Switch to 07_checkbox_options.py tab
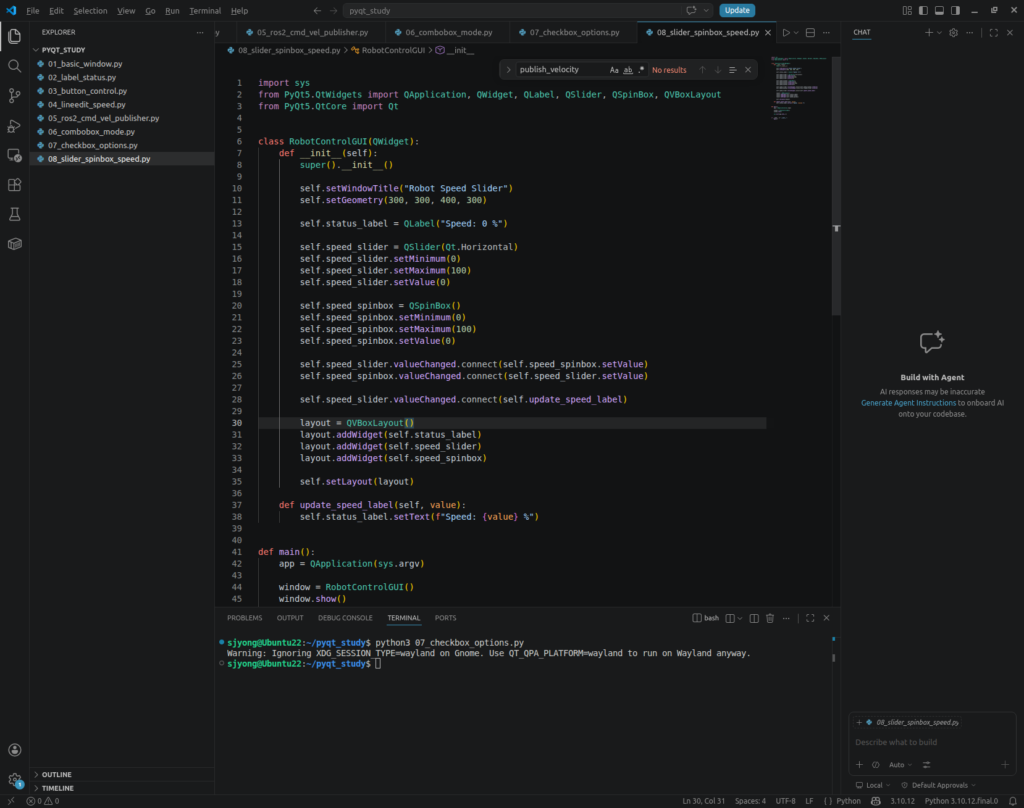The width and height of the screenshot is (1024, 808). [x=574, y=32]
